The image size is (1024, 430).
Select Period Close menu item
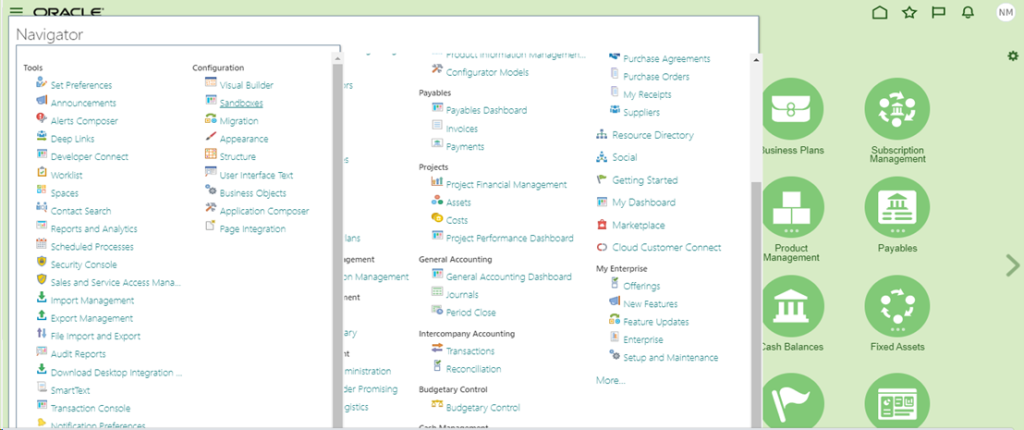tap(471, 312)
